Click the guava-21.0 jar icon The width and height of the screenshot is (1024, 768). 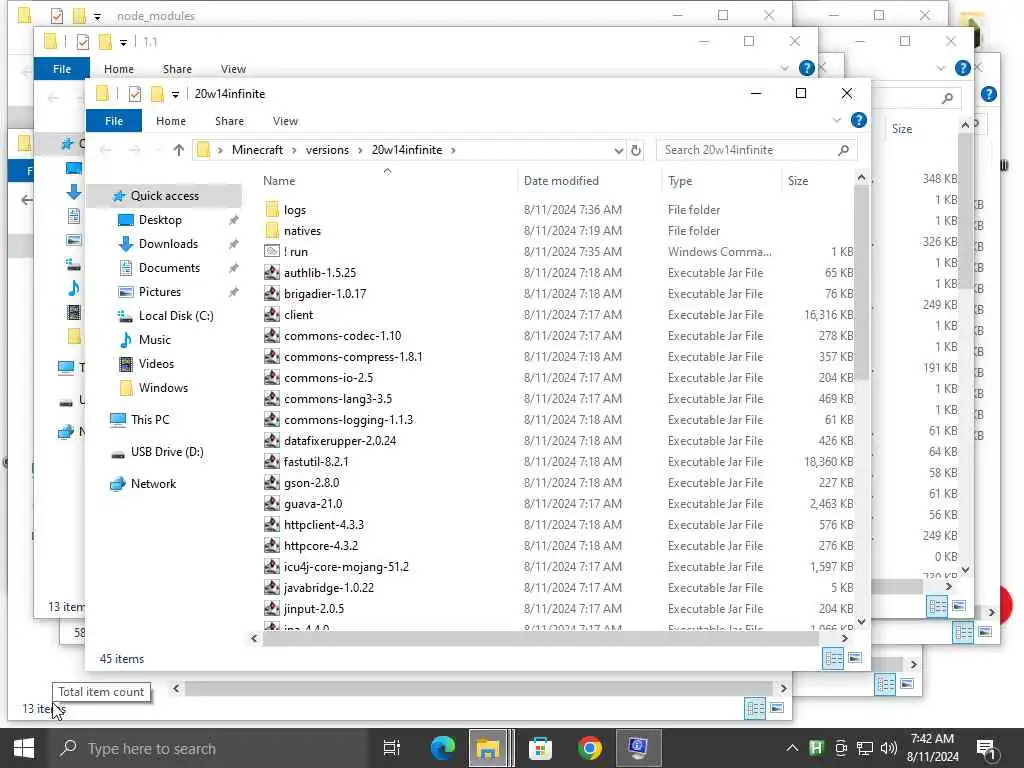pyautogui.click(x=272, y=504)
